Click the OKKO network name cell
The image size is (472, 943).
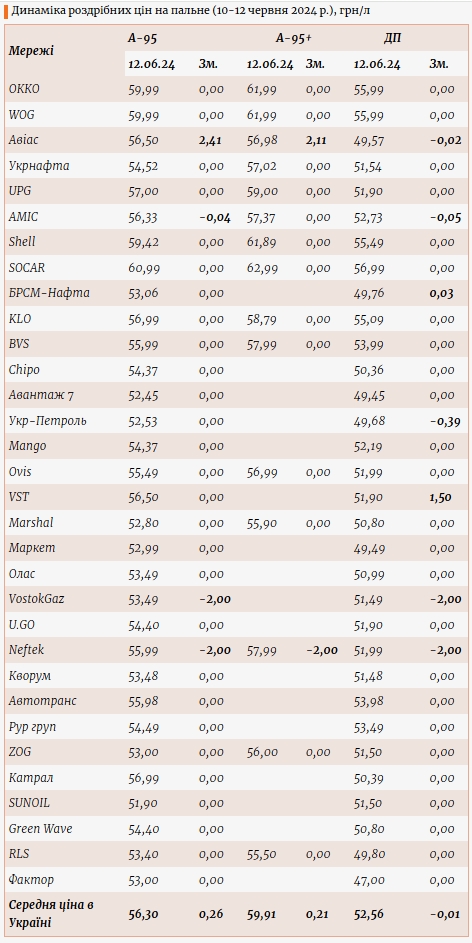24,89
